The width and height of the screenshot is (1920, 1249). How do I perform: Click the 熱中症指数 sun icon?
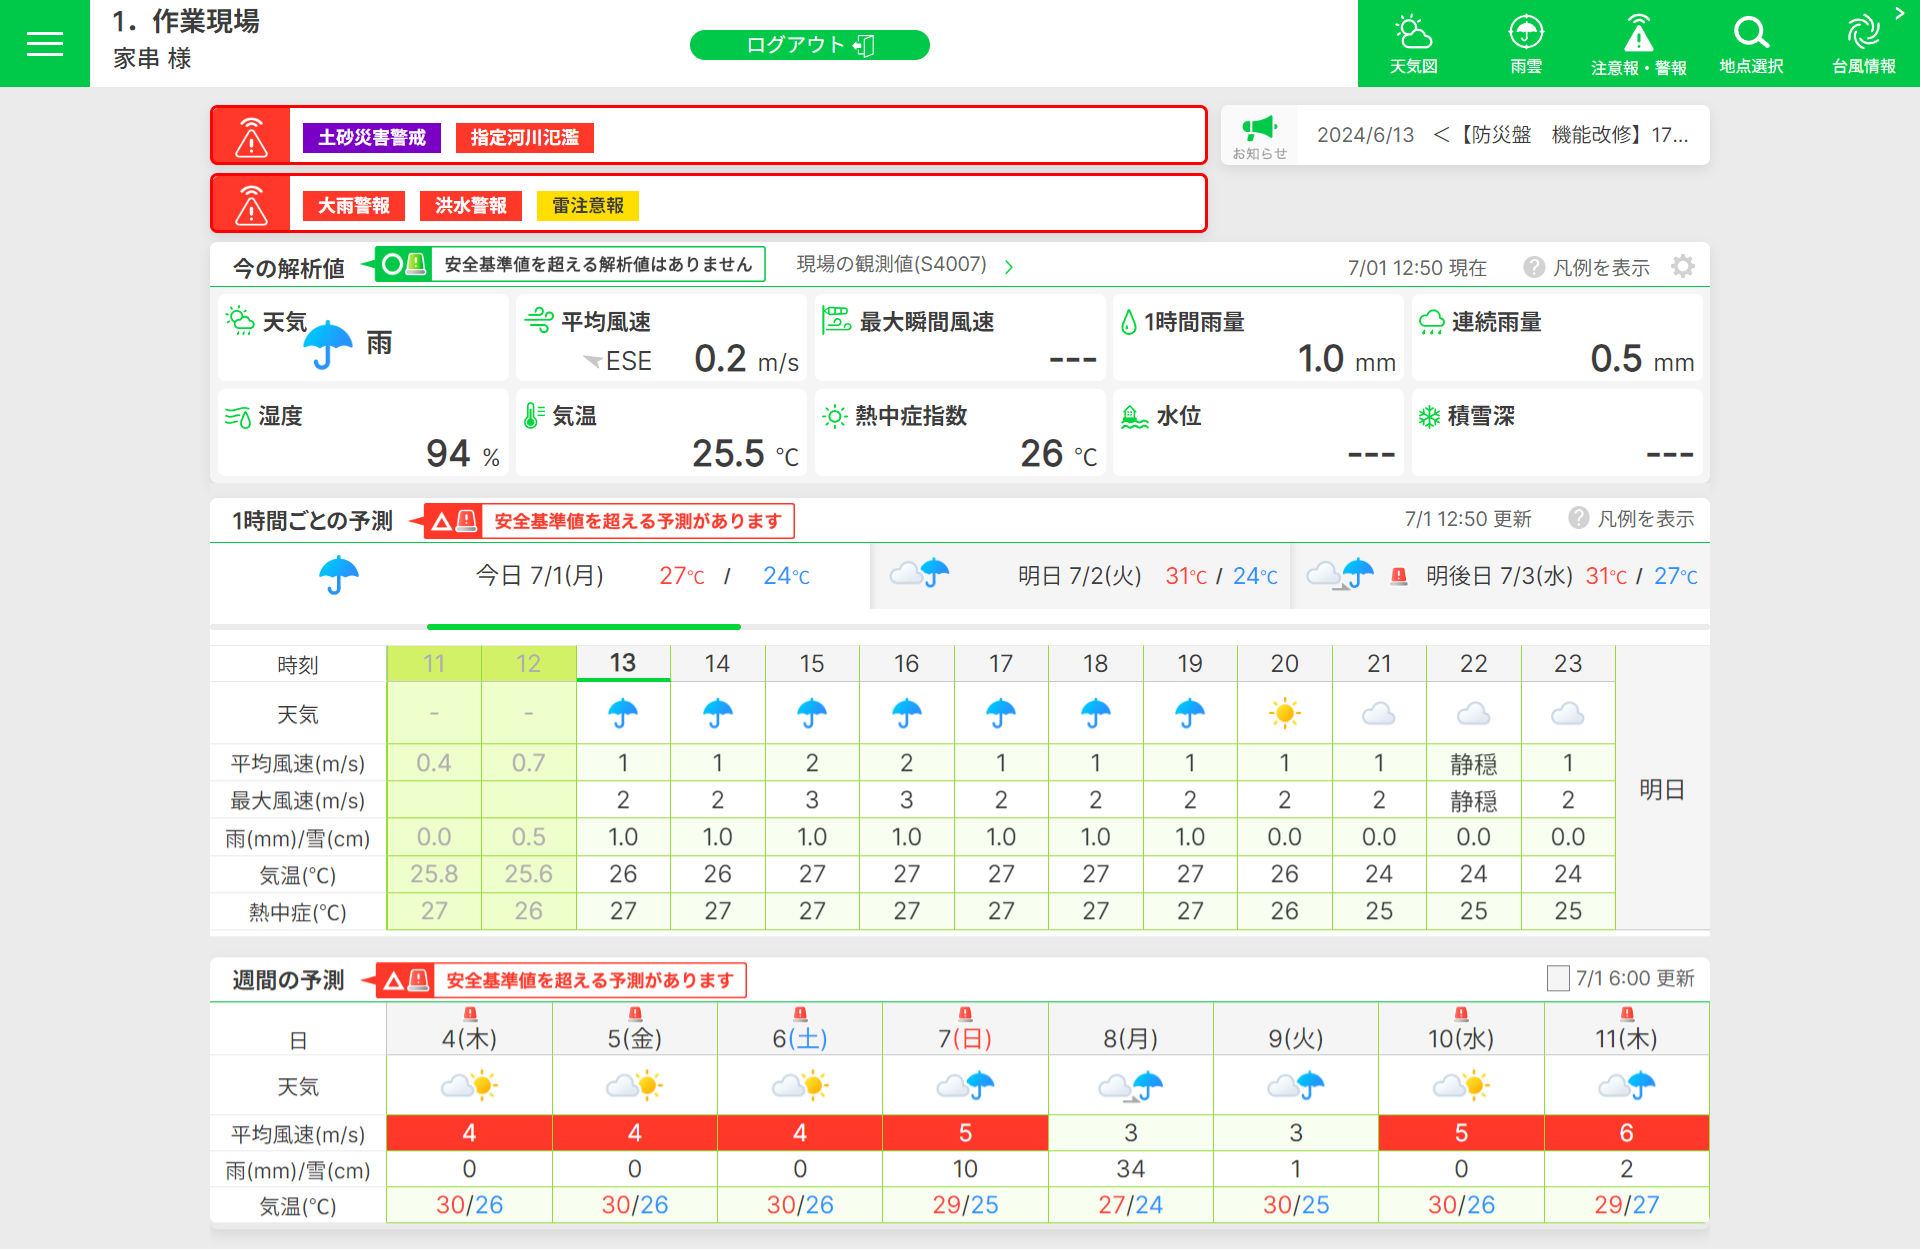tap(834, 416)
